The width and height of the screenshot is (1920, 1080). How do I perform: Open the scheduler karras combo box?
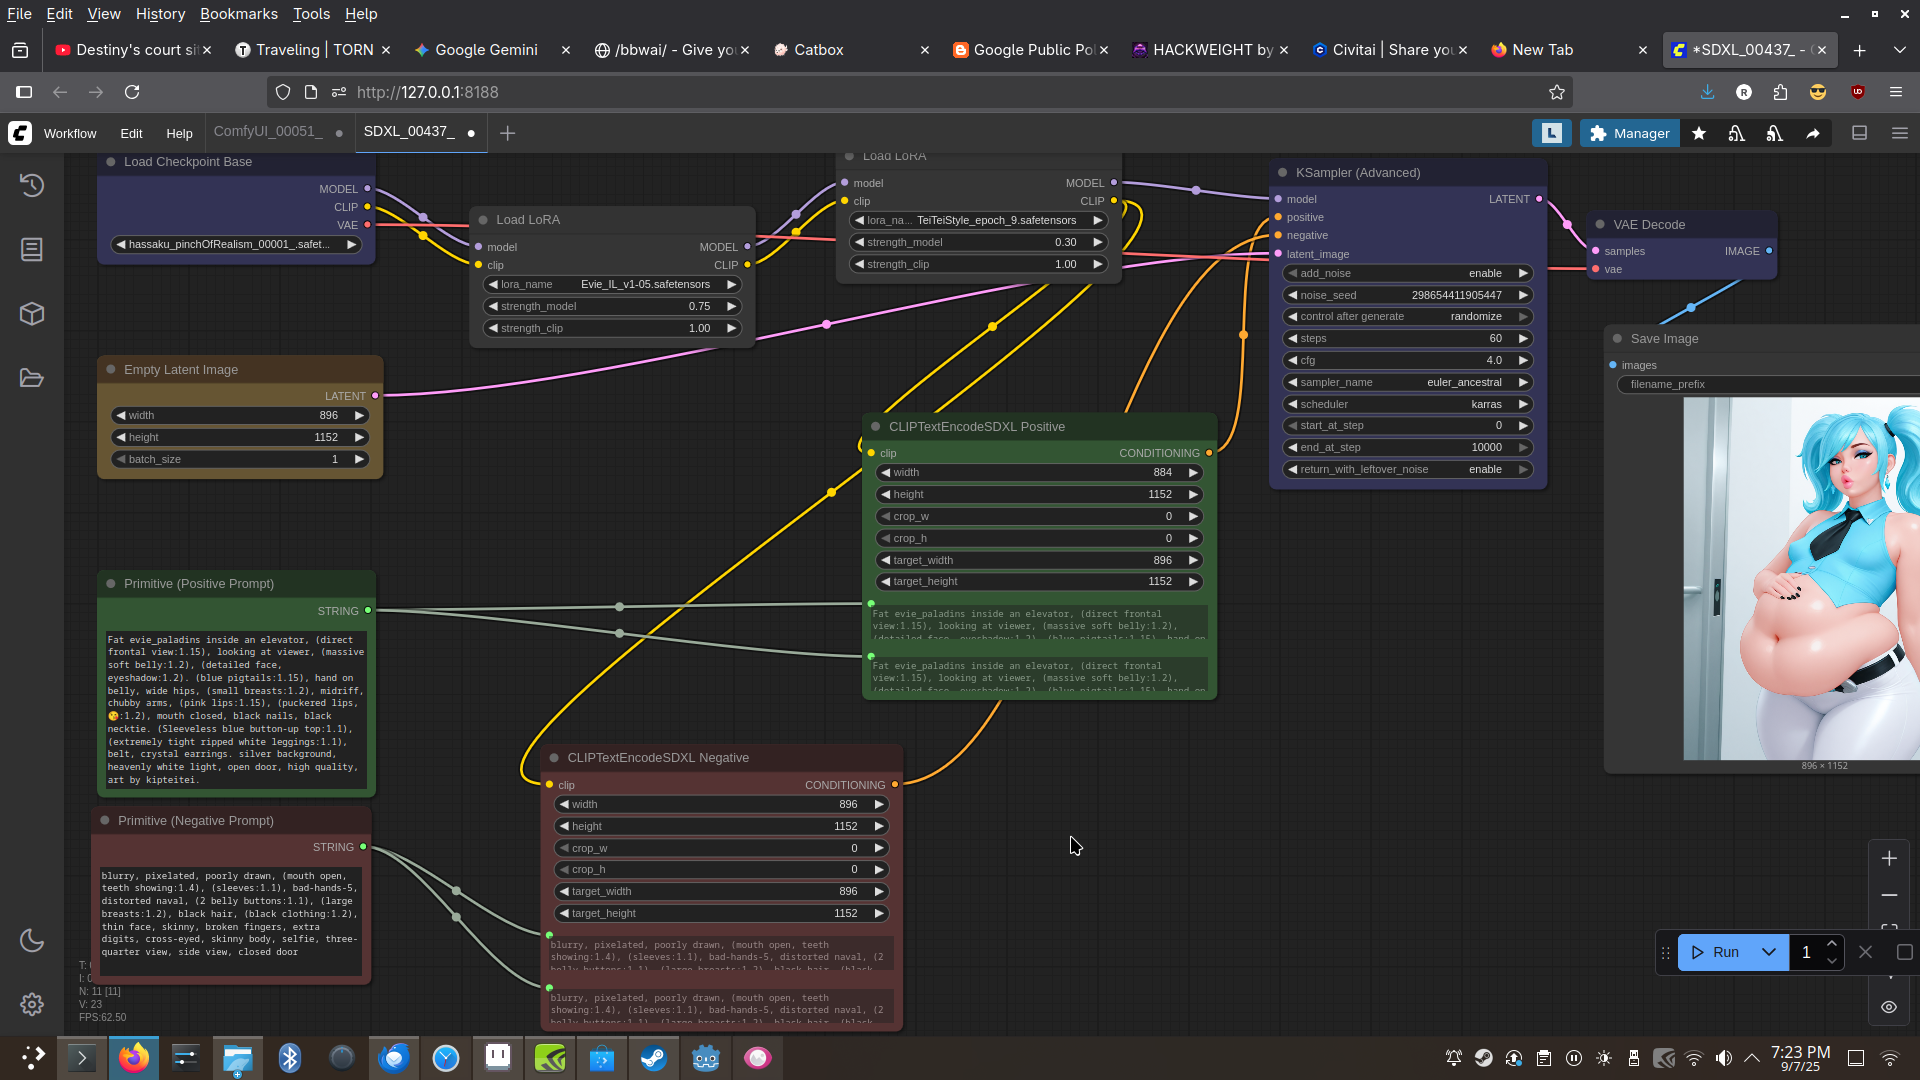[x=1407, y=404]
